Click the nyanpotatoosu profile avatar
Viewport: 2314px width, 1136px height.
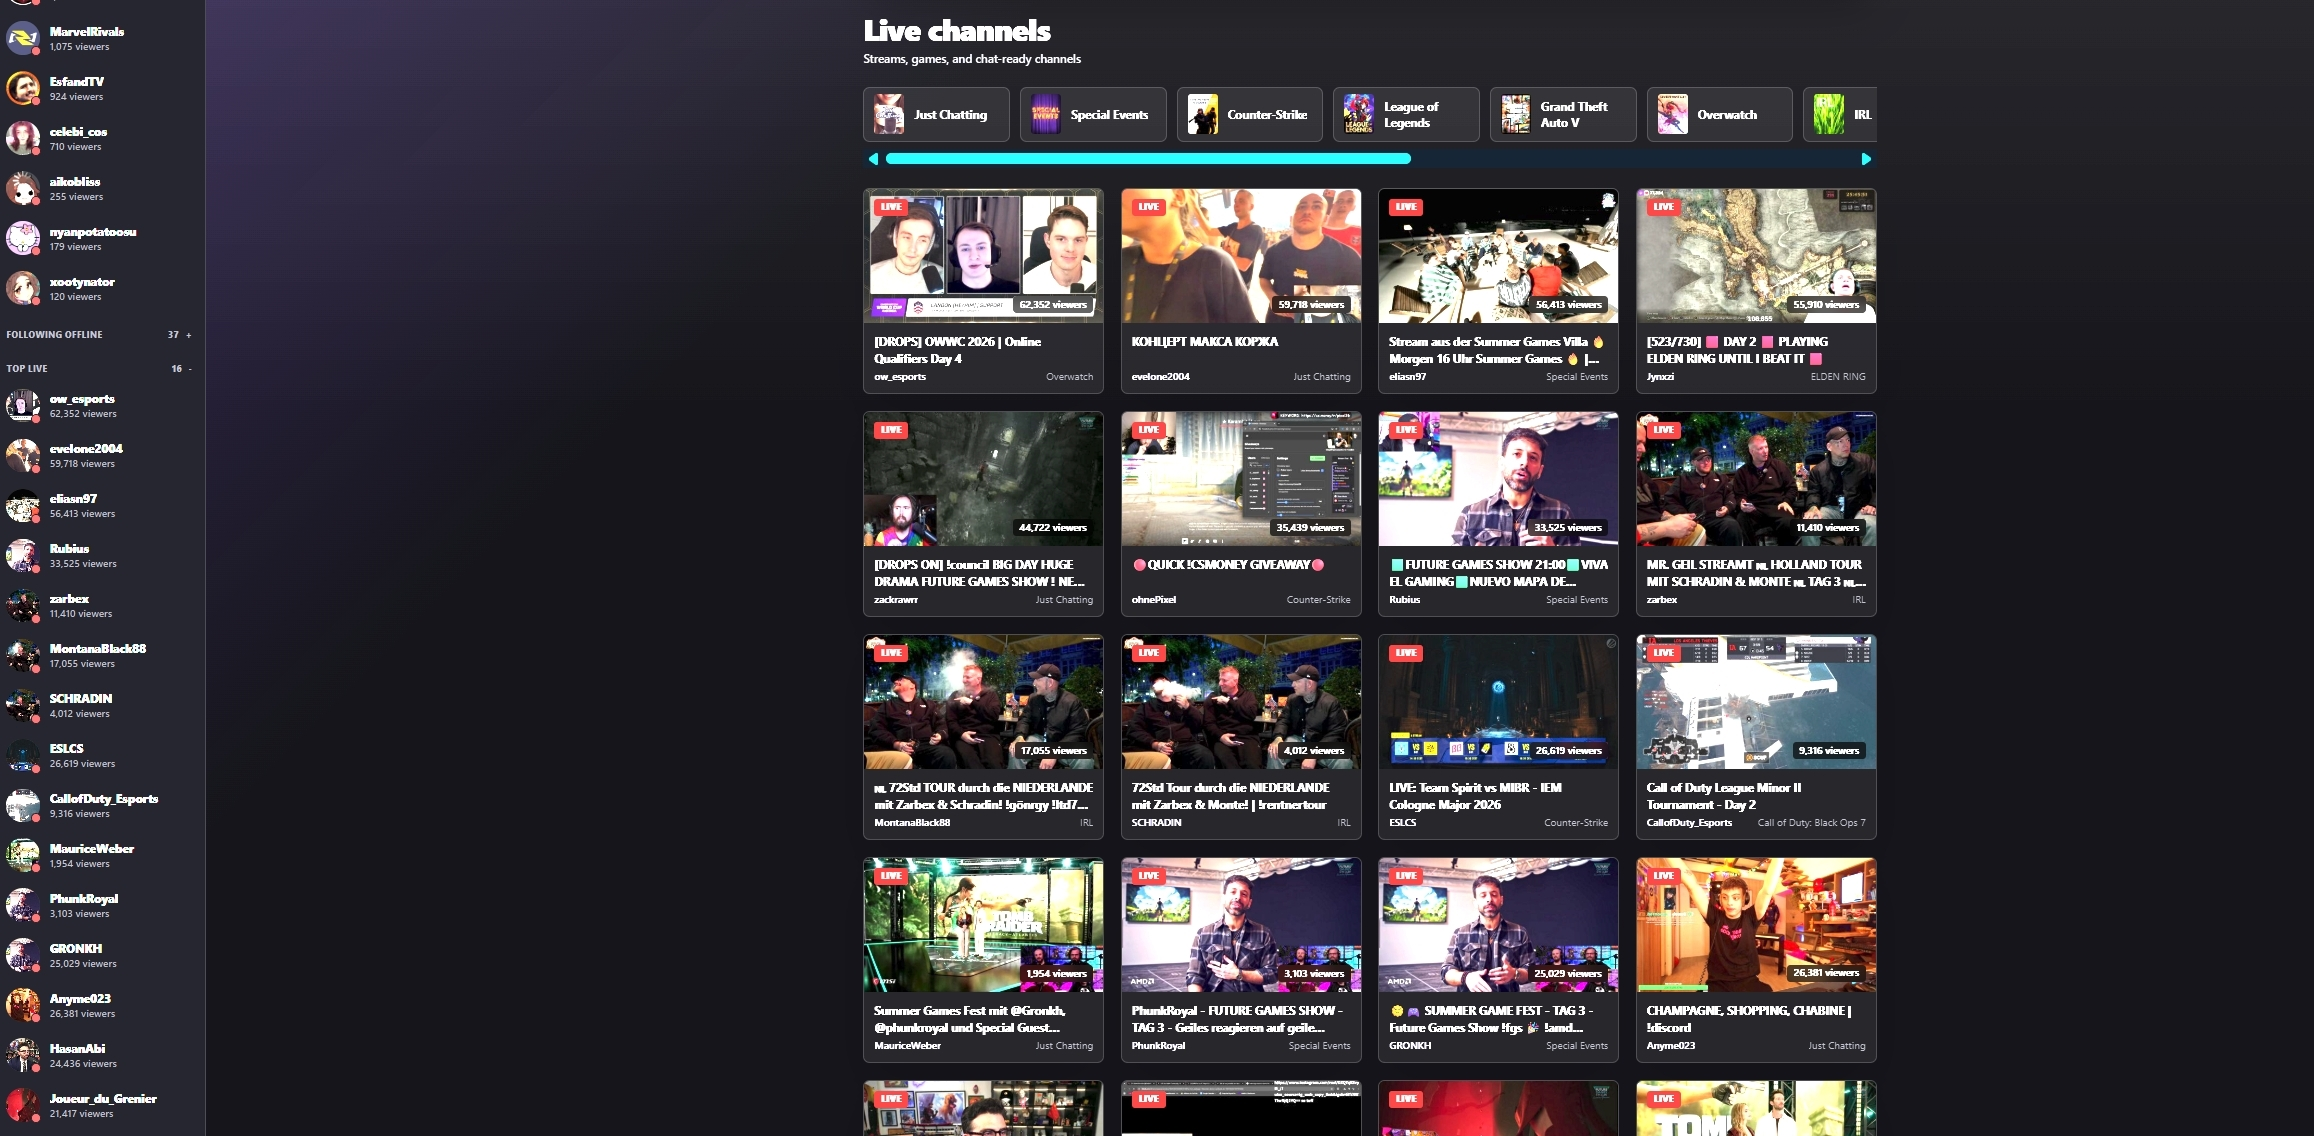tap(23, 239)
